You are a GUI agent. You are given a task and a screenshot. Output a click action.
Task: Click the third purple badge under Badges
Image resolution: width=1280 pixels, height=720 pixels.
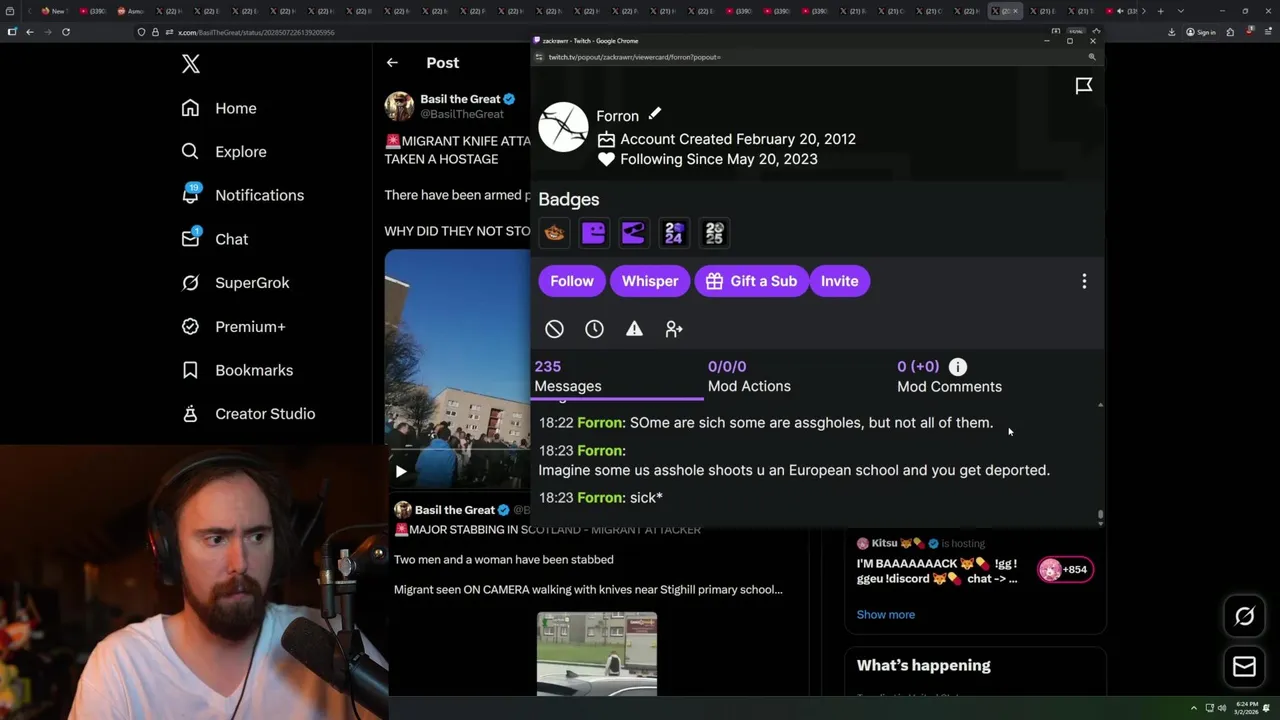click(633, 233)
